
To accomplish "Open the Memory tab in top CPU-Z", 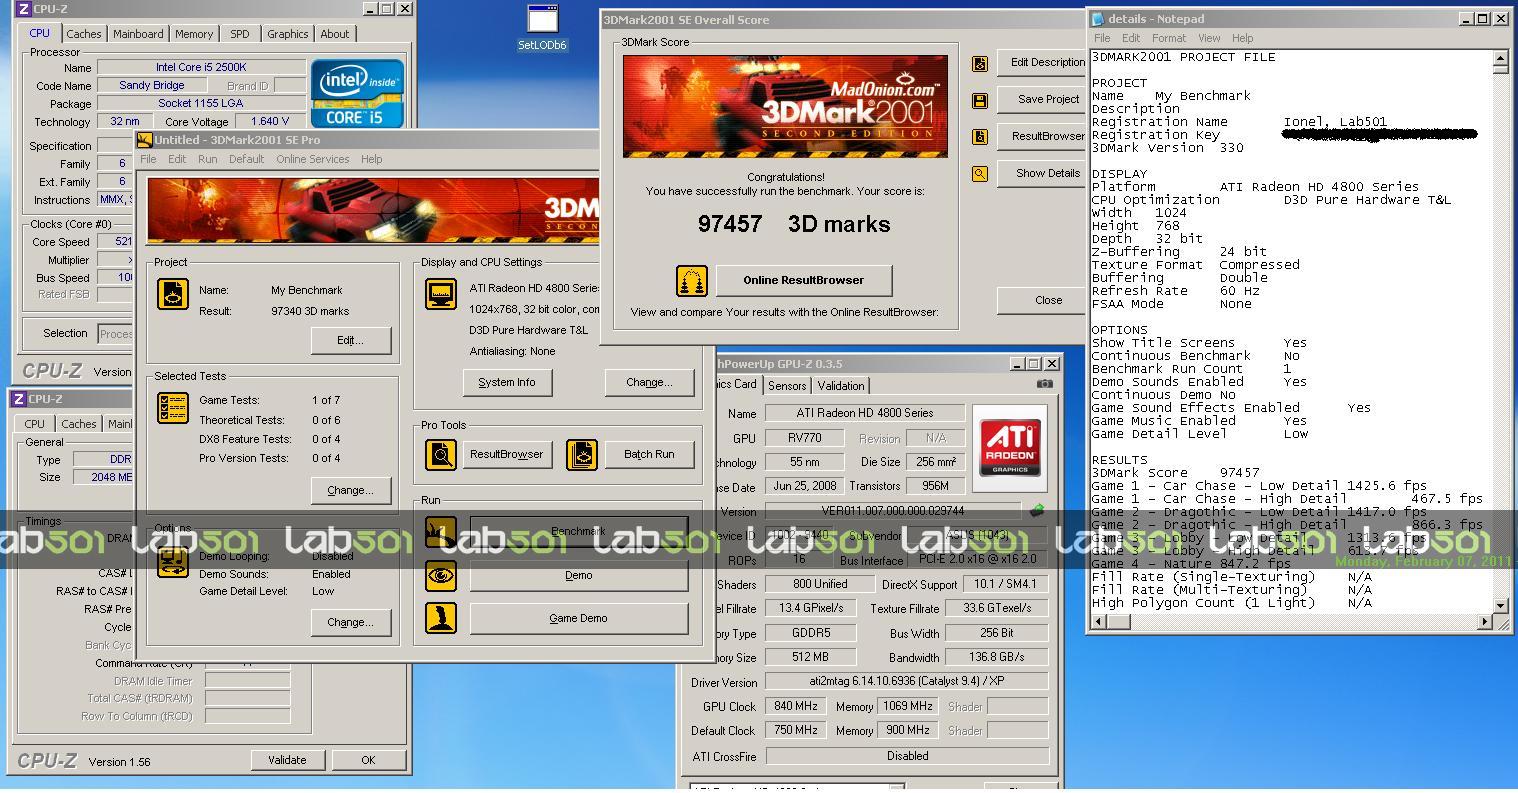I will (194, 34).
